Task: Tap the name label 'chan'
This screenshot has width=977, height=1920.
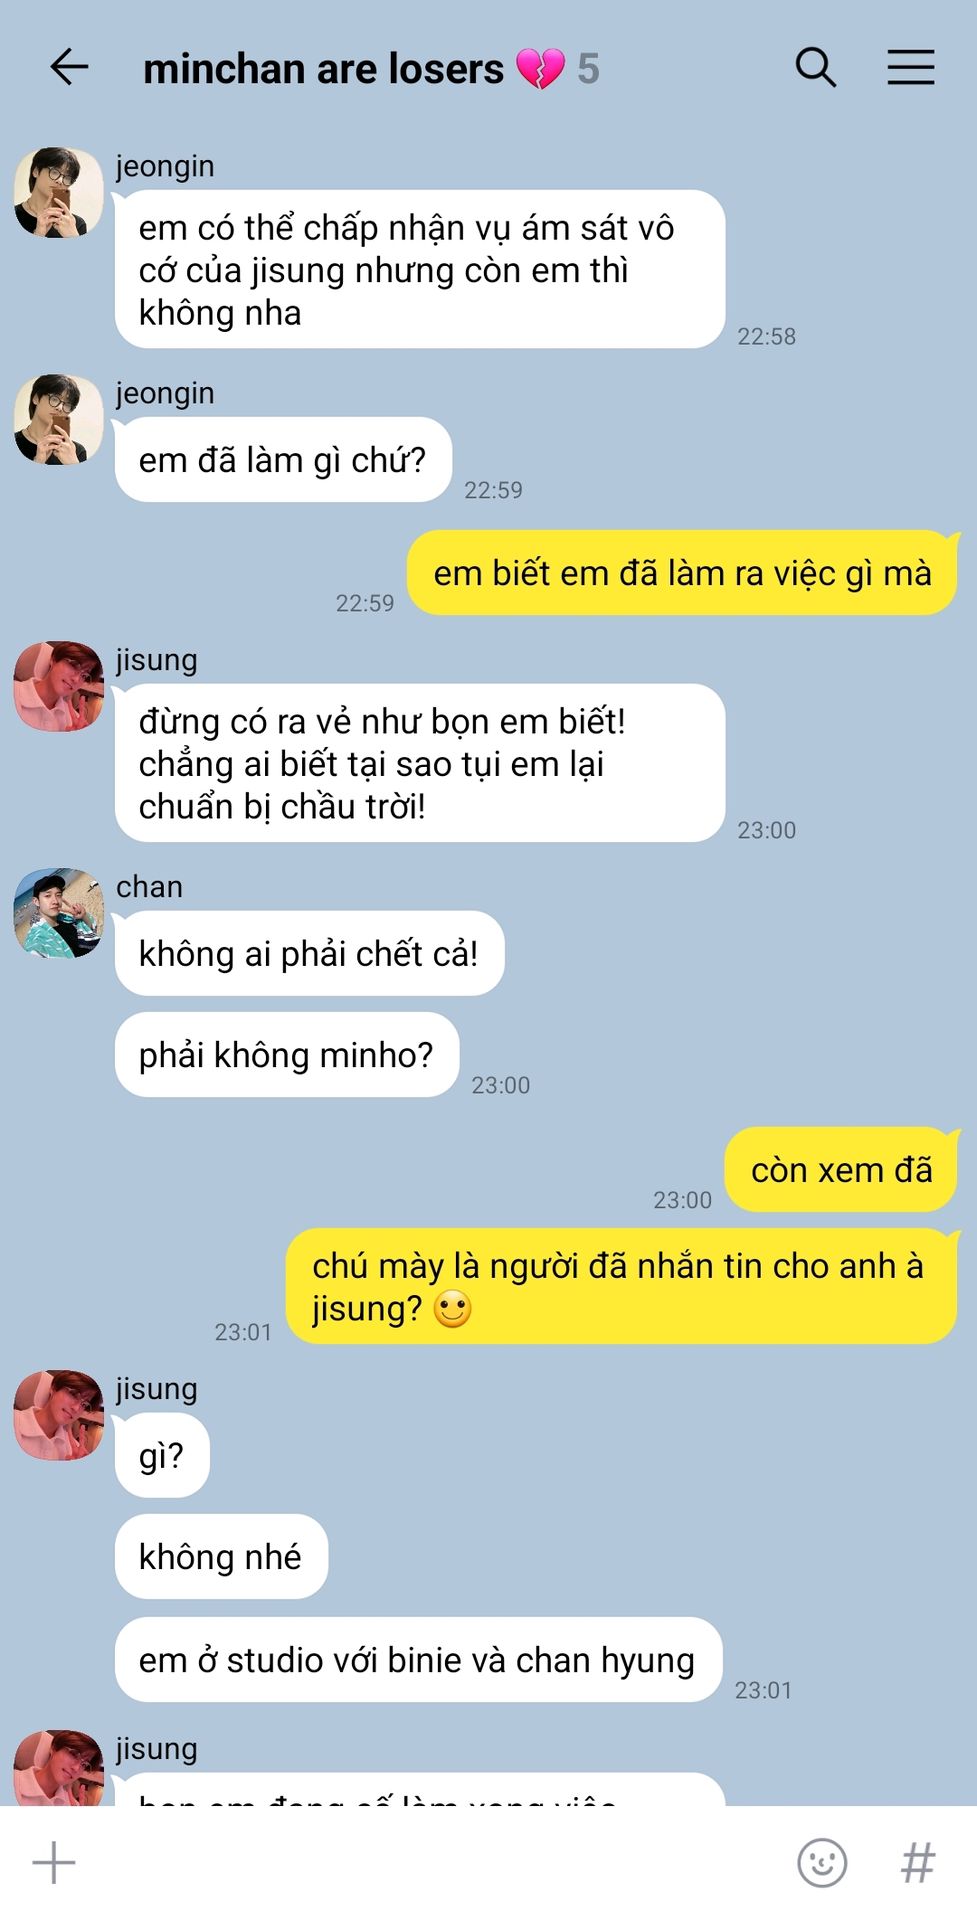Action: (149, 887)
